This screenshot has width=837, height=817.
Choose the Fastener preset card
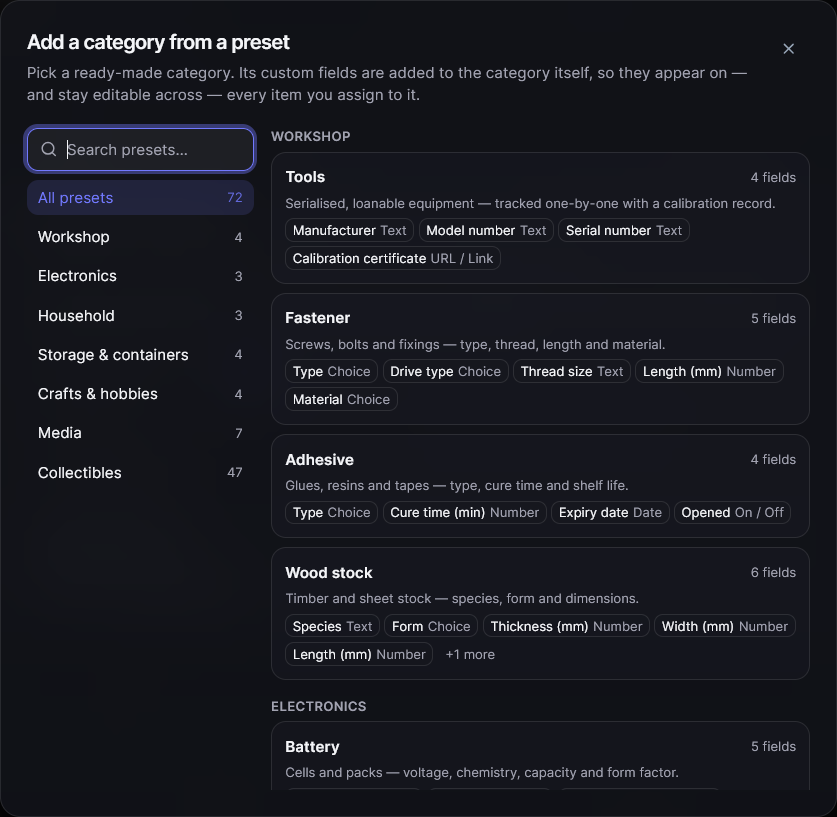[540, 359]
